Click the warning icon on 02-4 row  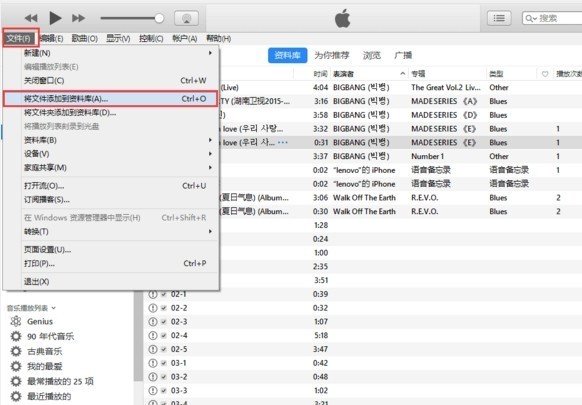click(153, 336)
